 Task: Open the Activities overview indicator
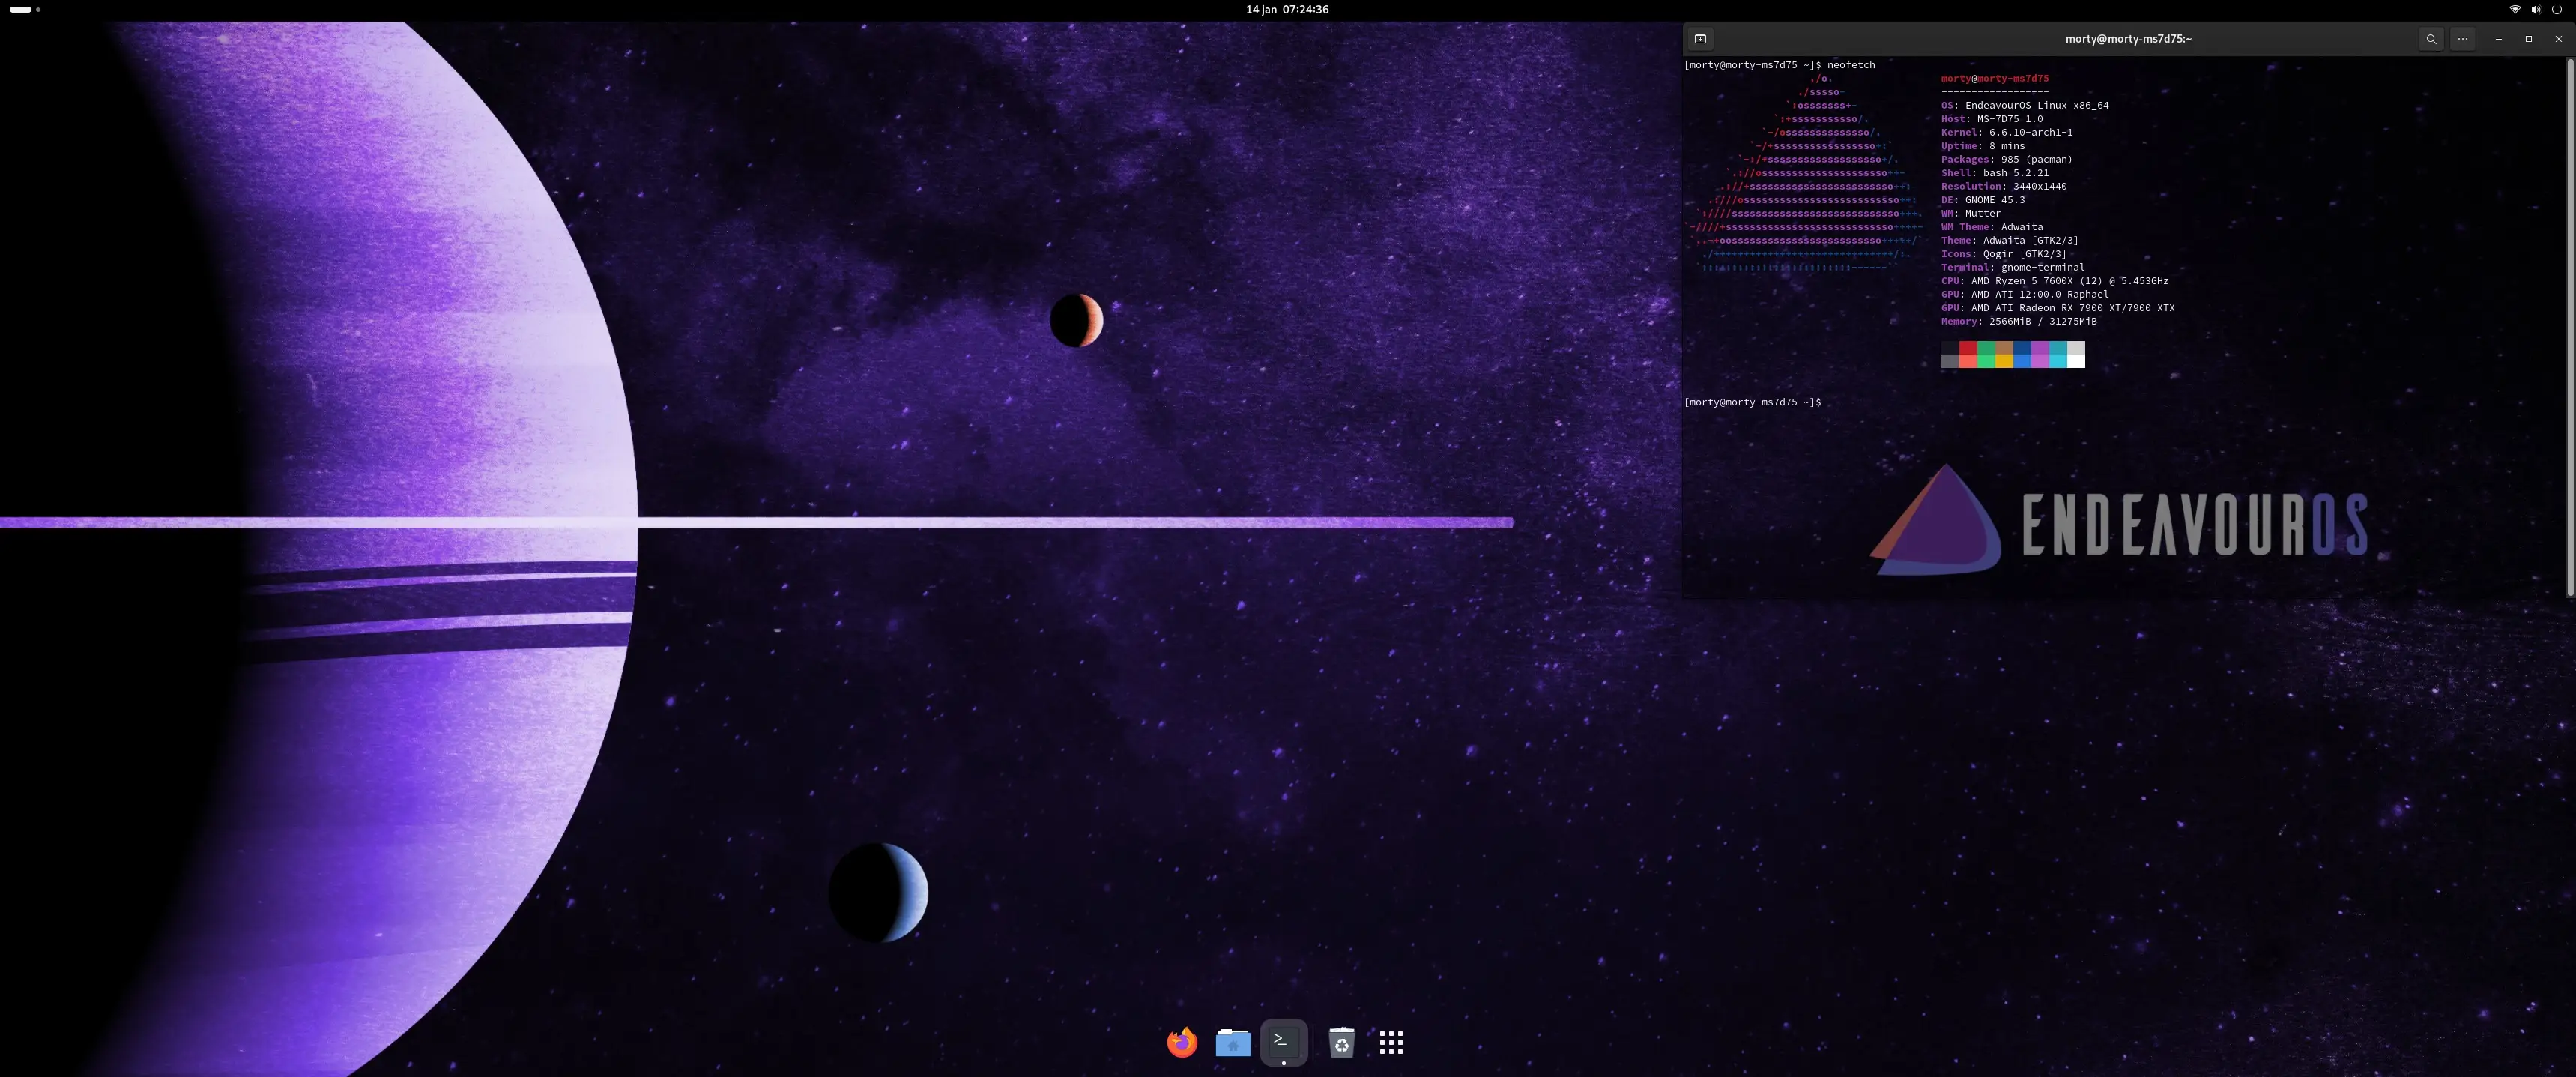(x=25, y=9)
